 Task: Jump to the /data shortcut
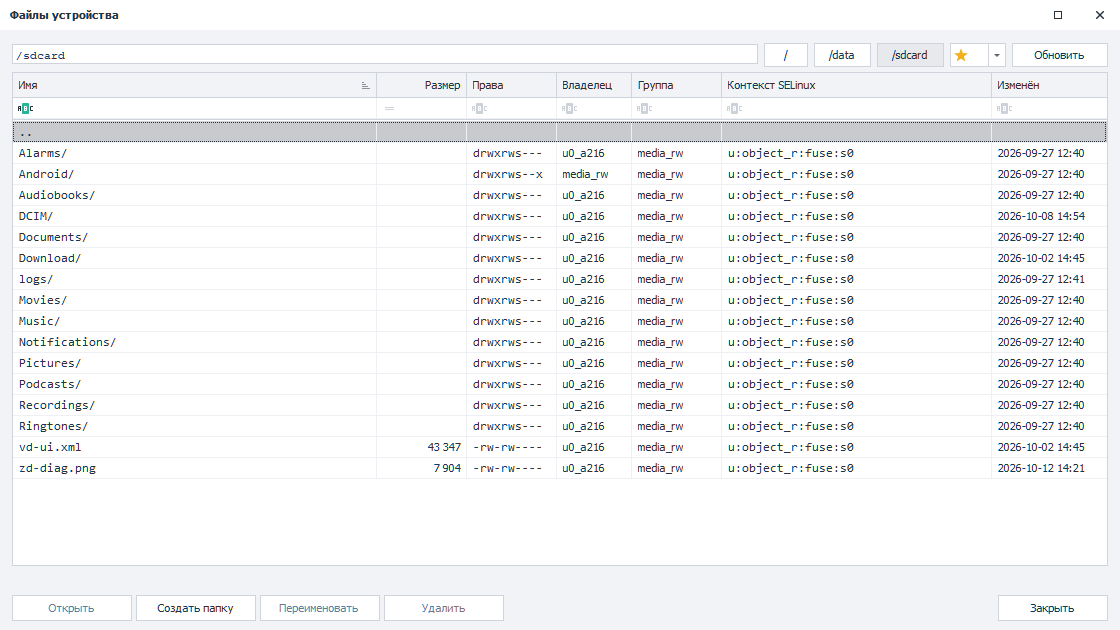click(x=842, y=55)
